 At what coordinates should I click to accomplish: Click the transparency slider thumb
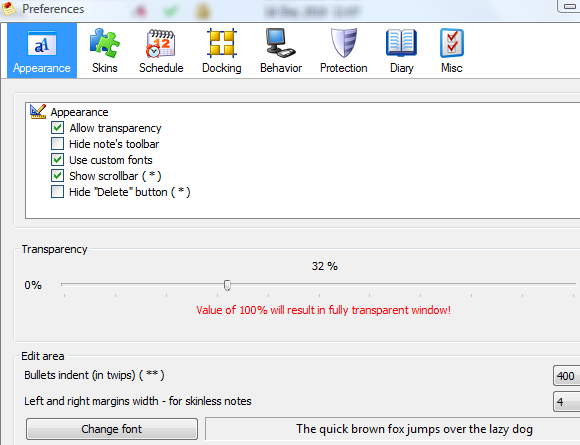(227, 285)
